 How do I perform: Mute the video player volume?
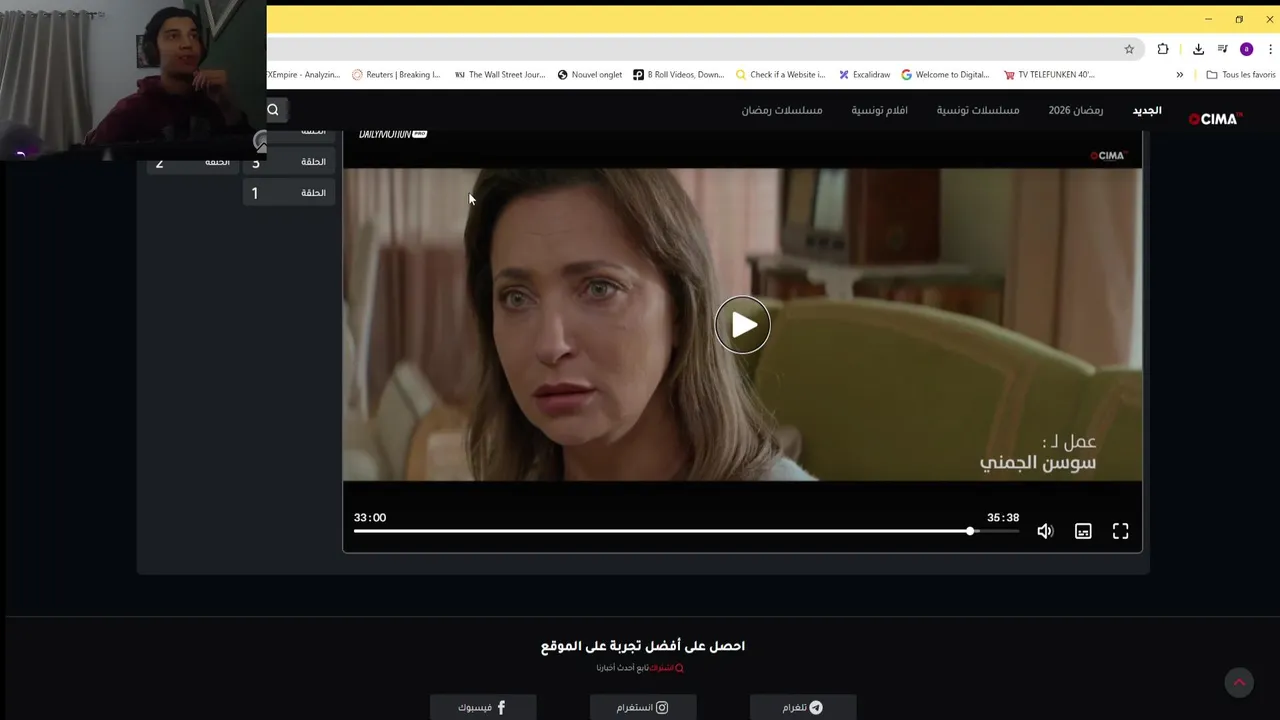(x=1045, y=532)
